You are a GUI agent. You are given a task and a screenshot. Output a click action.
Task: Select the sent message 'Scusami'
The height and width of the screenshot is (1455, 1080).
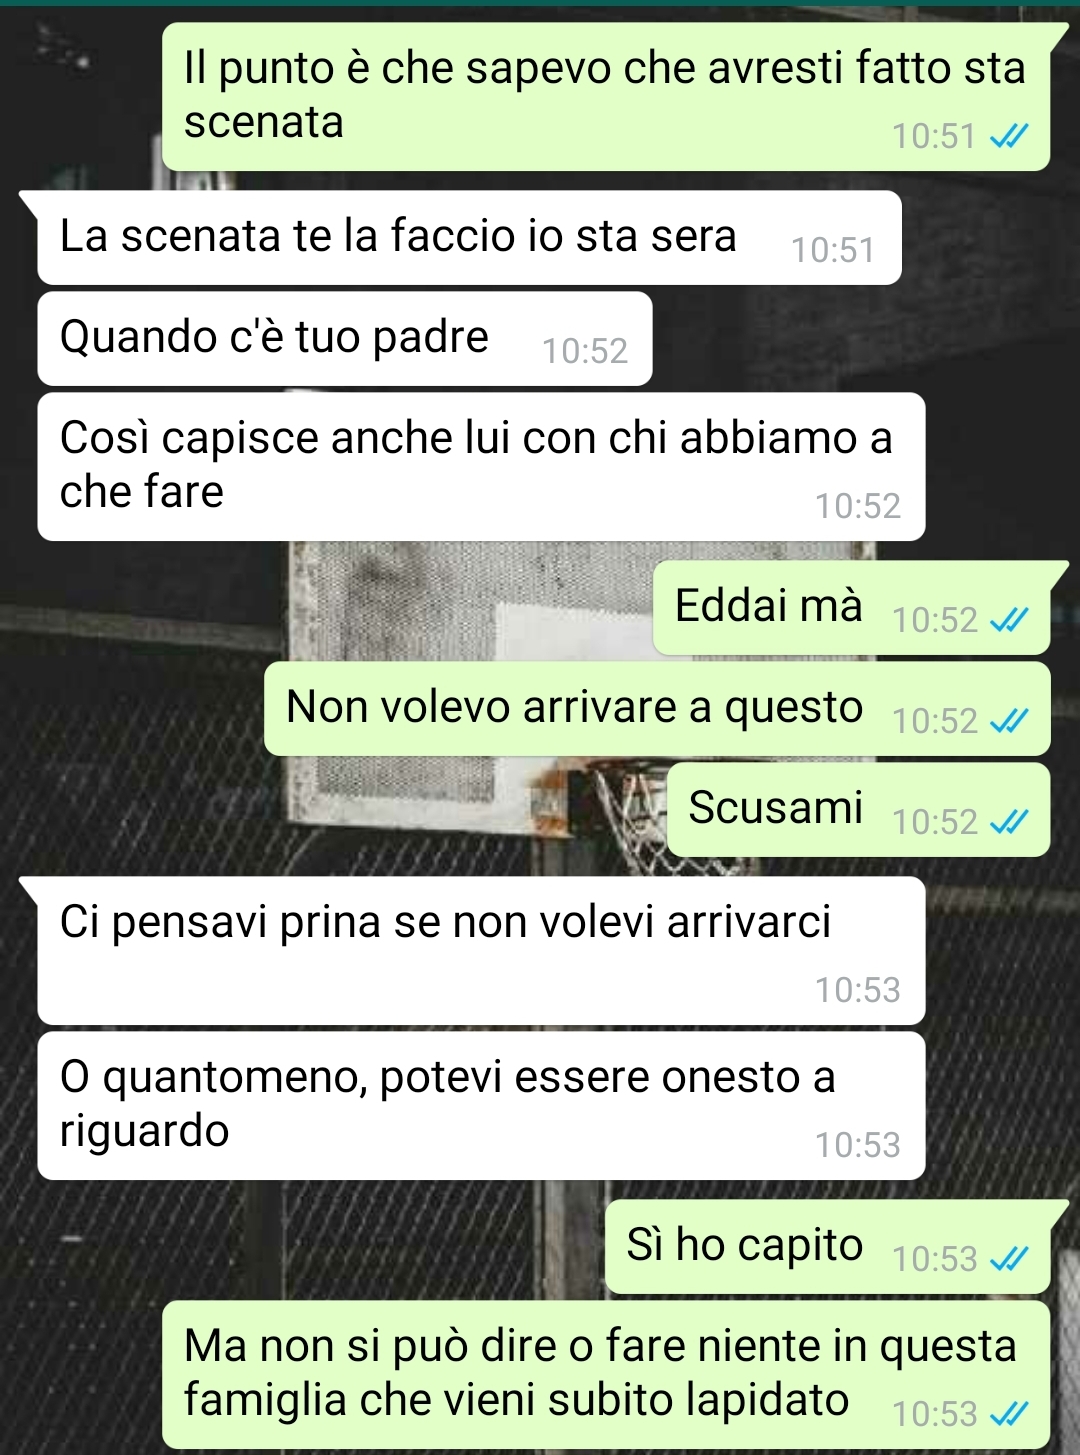(x=858, y=810)
